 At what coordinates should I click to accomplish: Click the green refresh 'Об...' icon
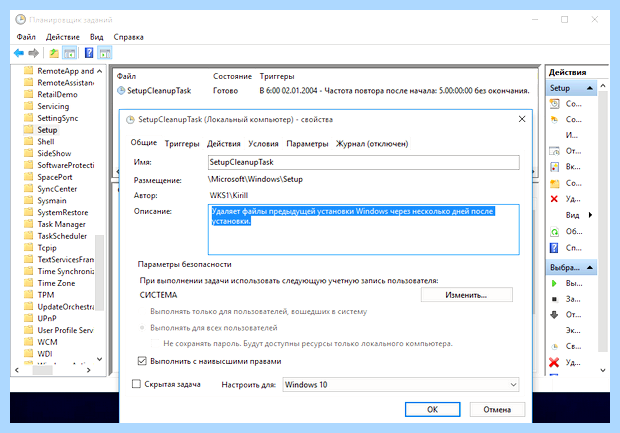tap(555, 232)
